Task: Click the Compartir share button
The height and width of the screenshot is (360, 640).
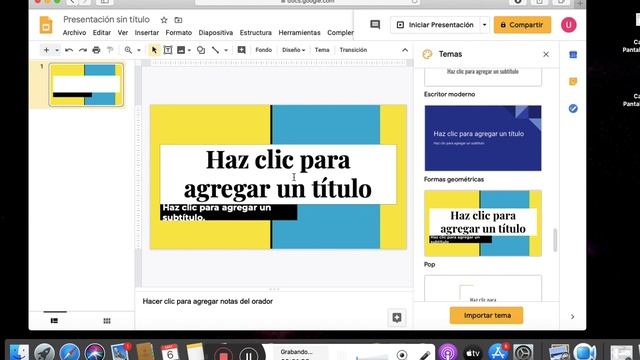Action: 522,25
